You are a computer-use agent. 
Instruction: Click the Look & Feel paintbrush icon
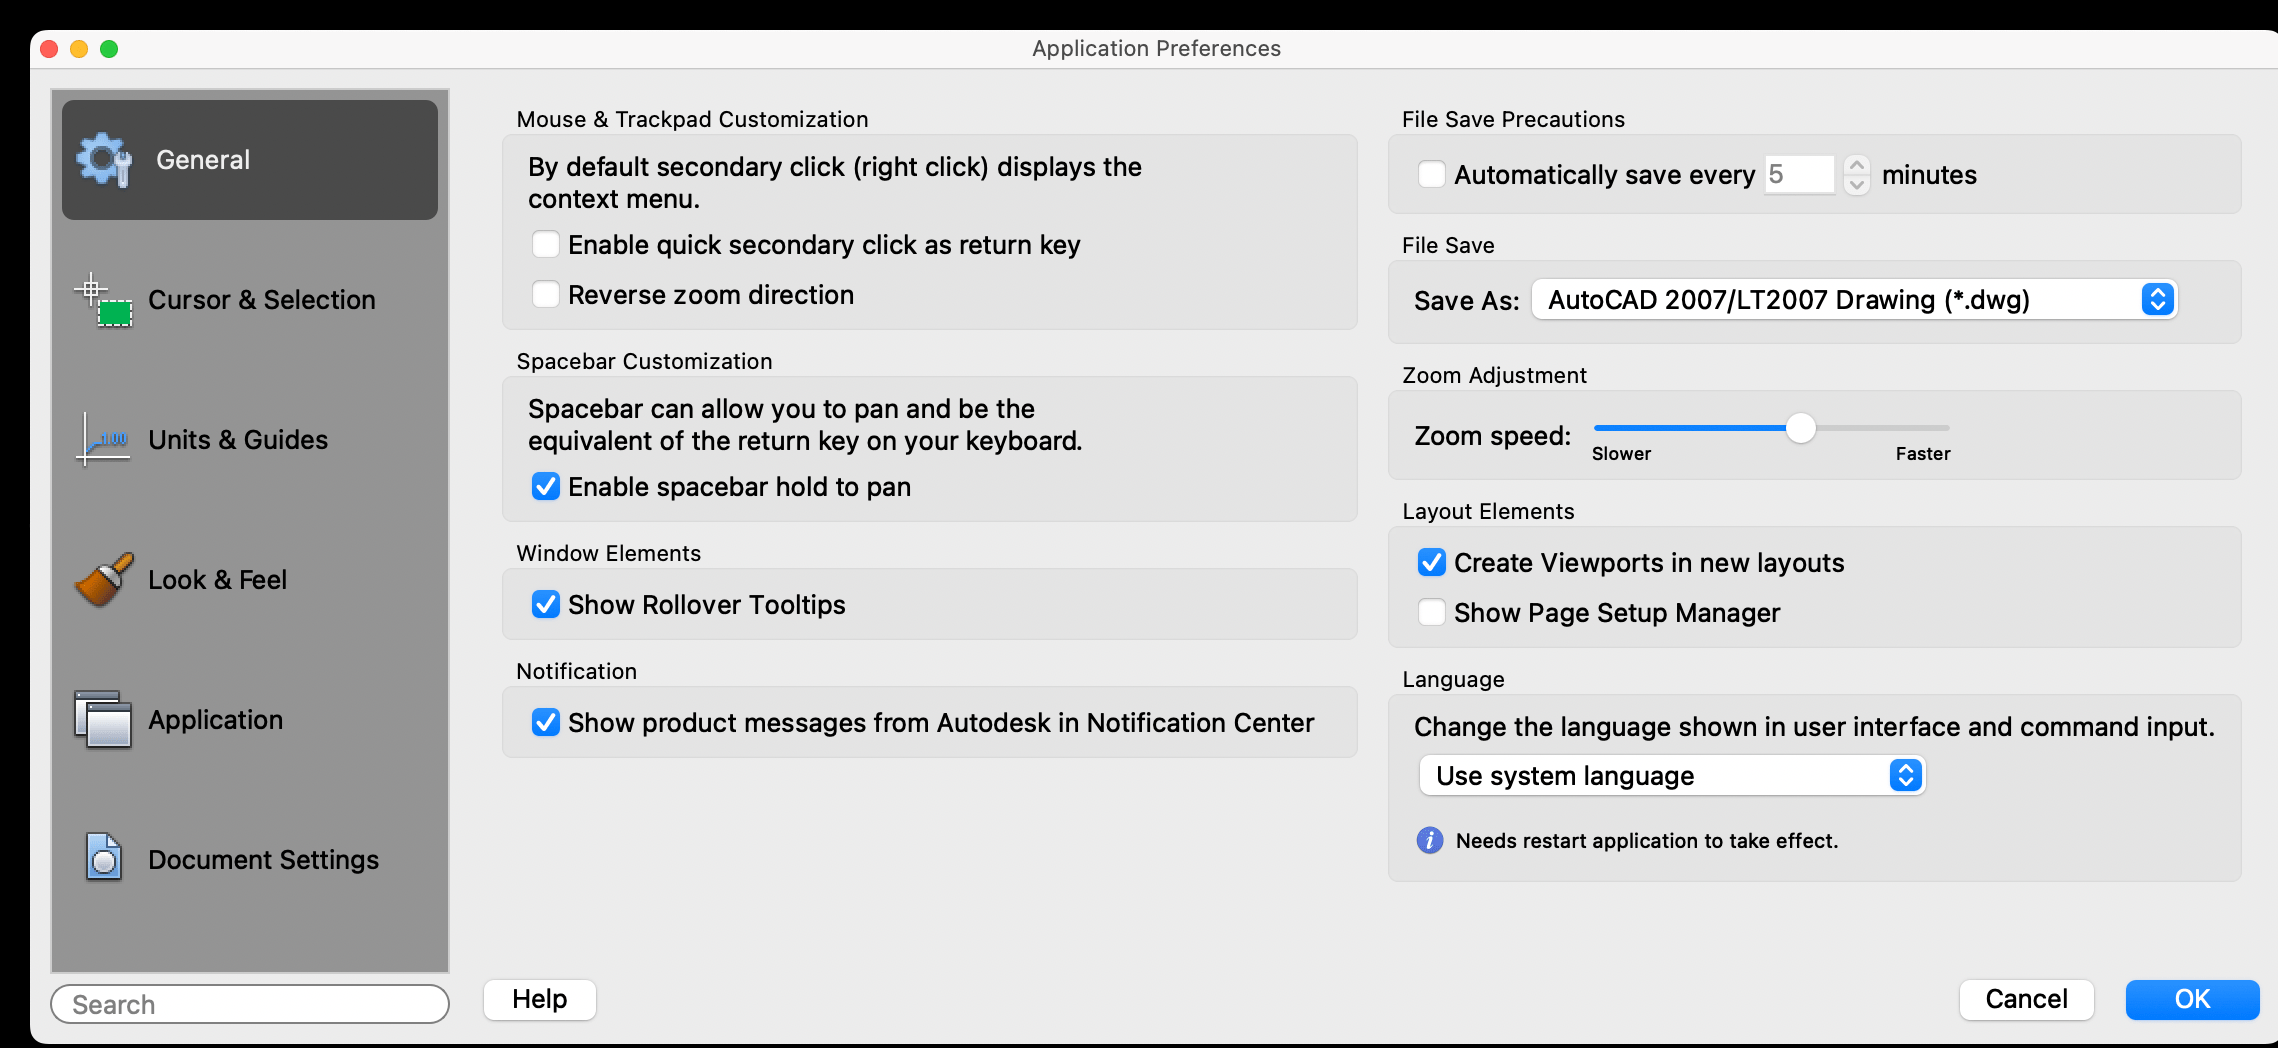[103, 579]
